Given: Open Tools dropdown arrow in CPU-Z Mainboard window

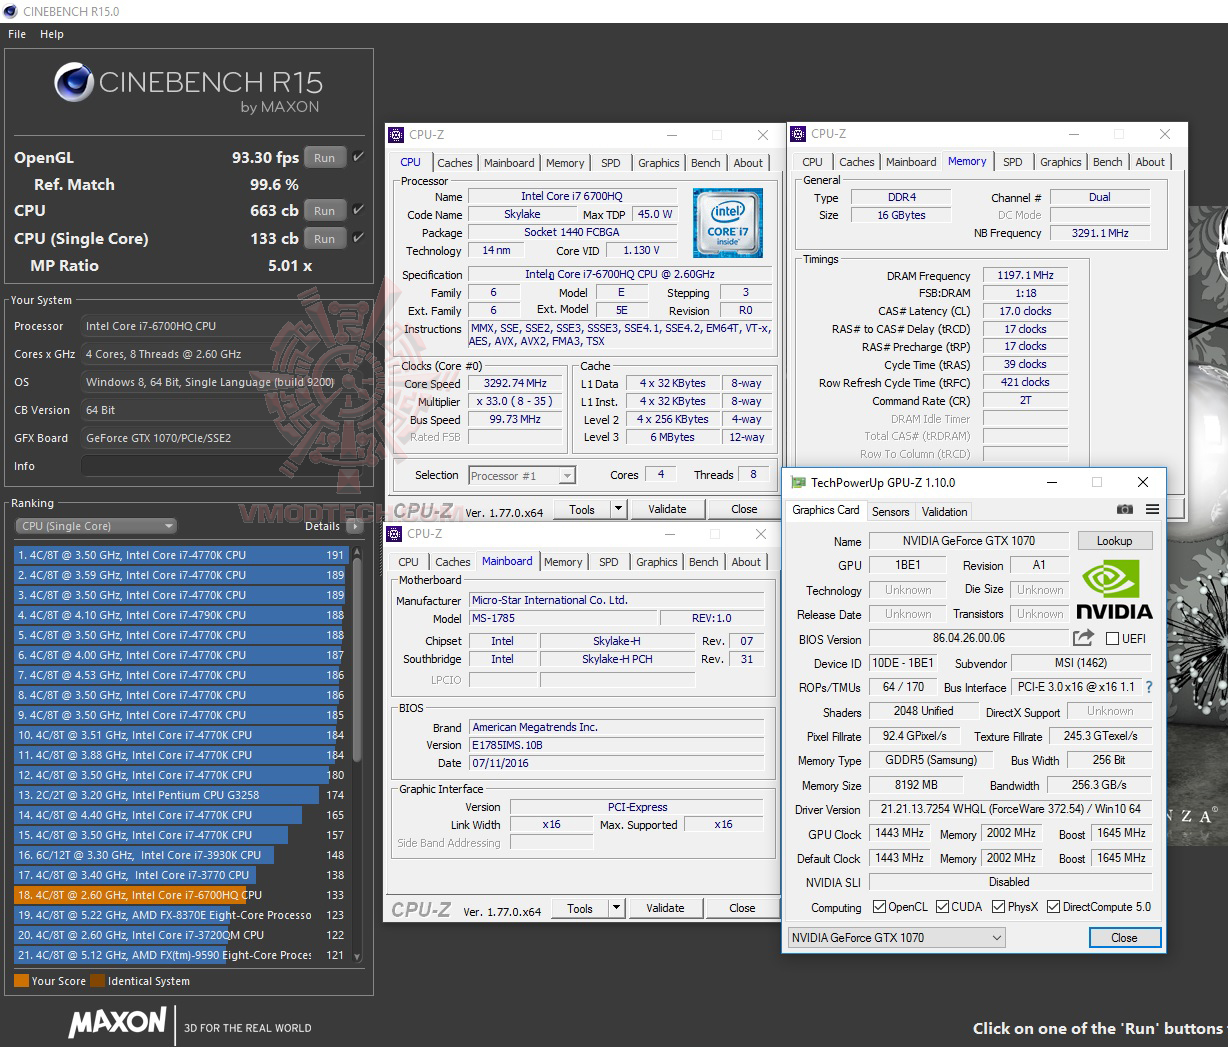Looking at the screenshot, I should click(x=616, y=908).
